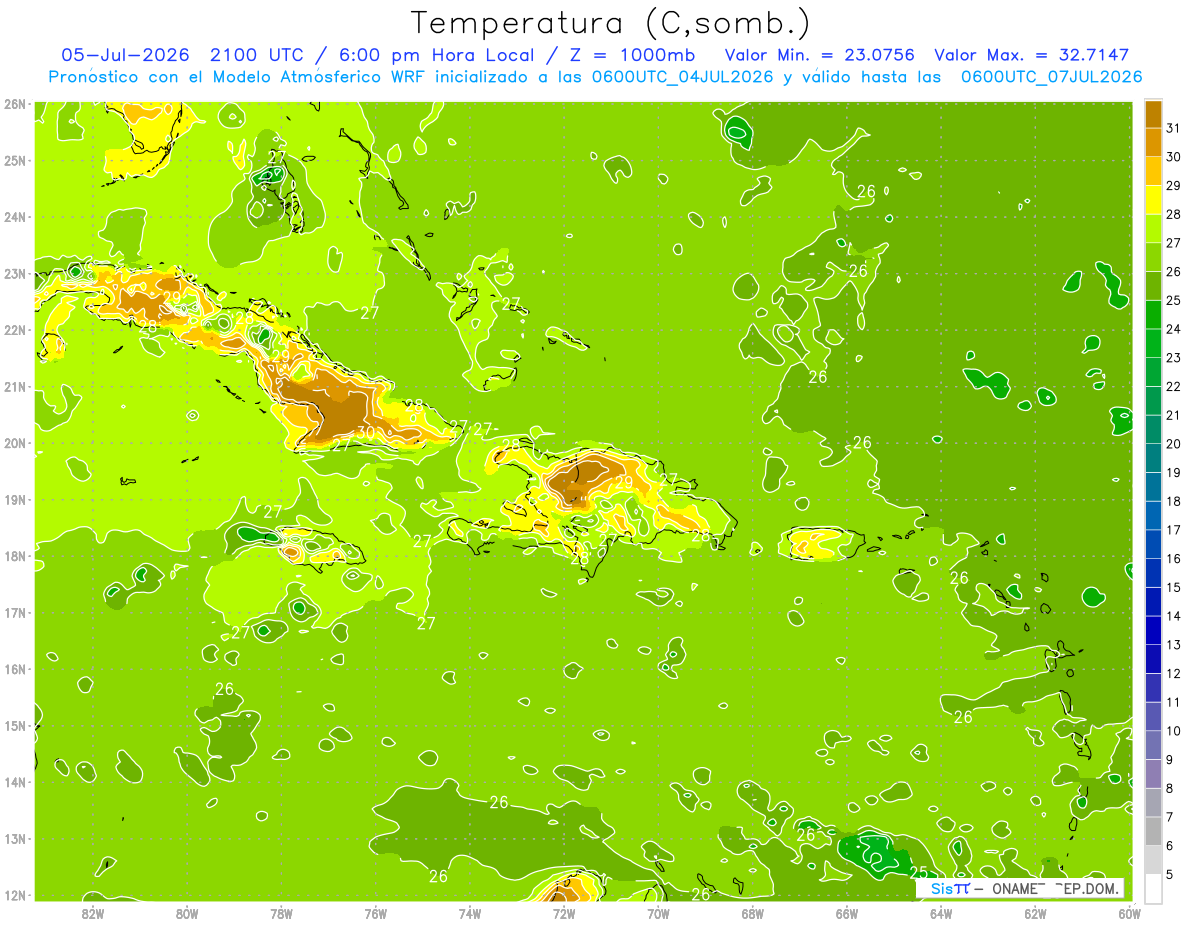The image size is (1200, 927).
Task: Click the colorbar label 10
Action: [x=1173, y=731]
